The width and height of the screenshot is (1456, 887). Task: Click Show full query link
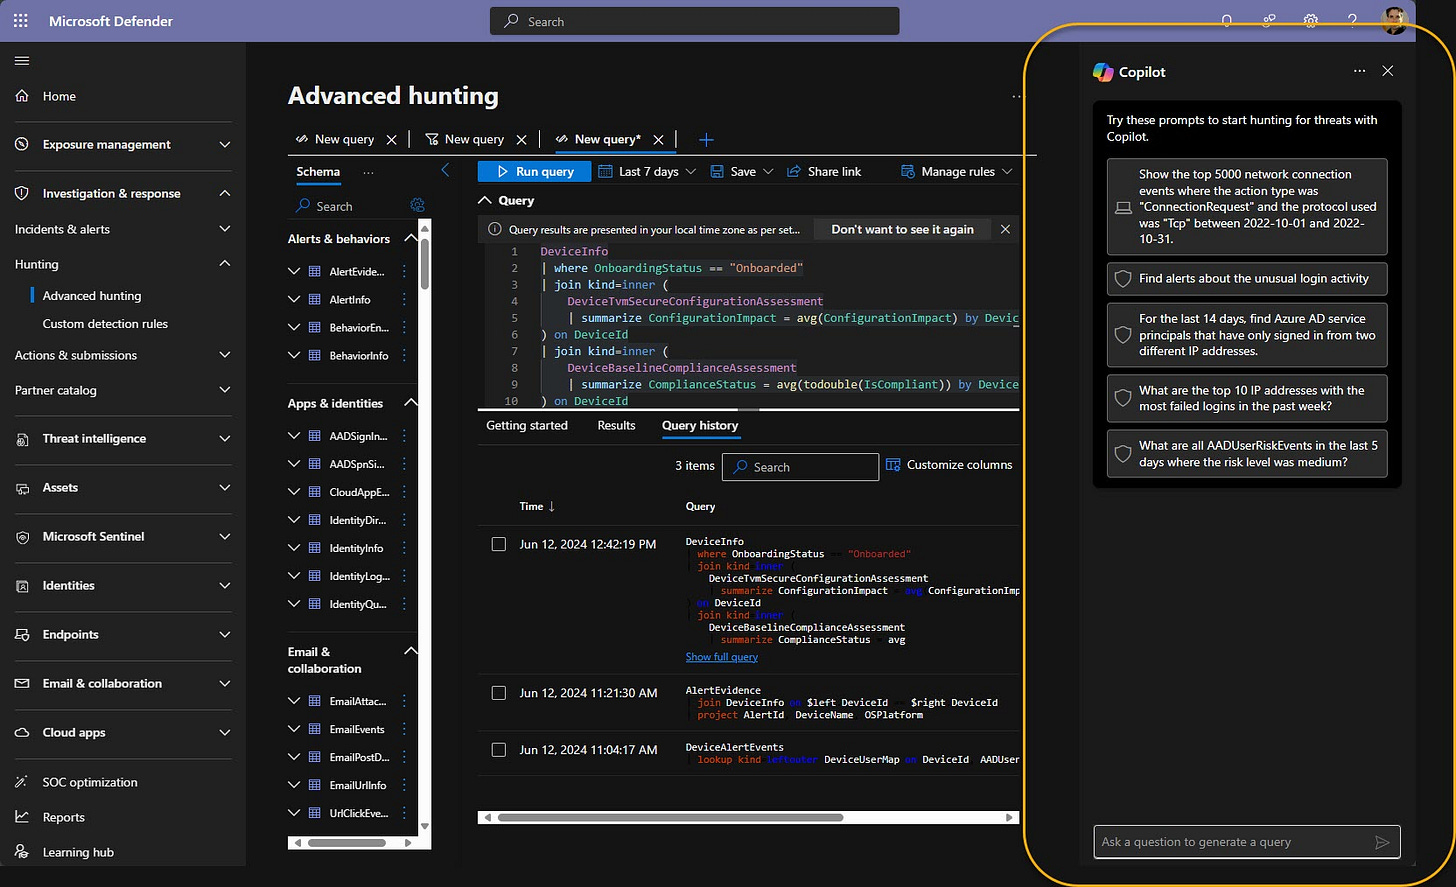[721, 657]
